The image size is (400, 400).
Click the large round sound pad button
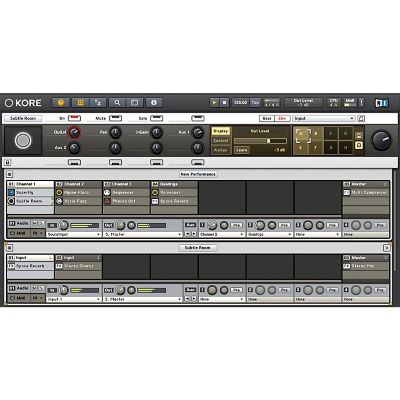pyautogui.click(x=23, y=140)
